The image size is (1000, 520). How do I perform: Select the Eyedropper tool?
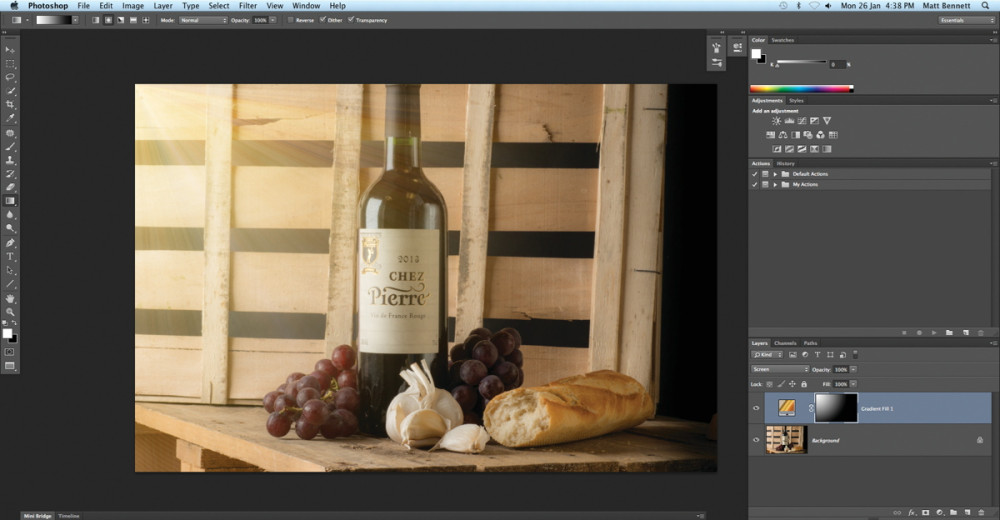click(x=10, y=118)
